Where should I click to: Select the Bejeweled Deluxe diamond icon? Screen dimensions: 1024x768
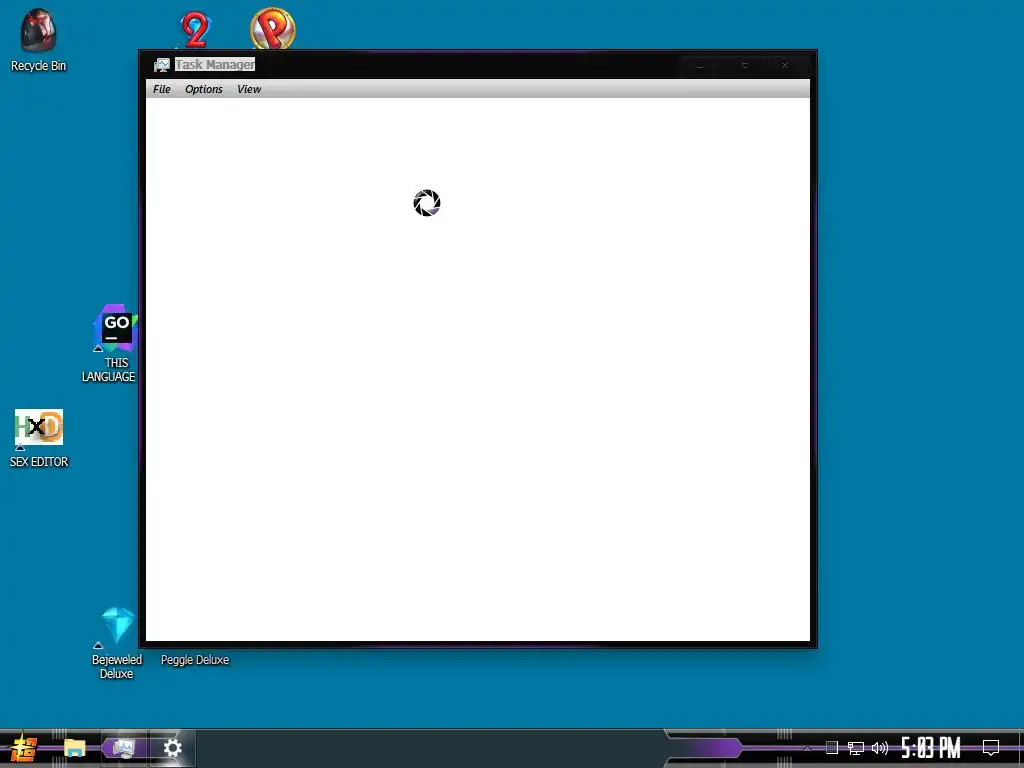pos(118,625)
